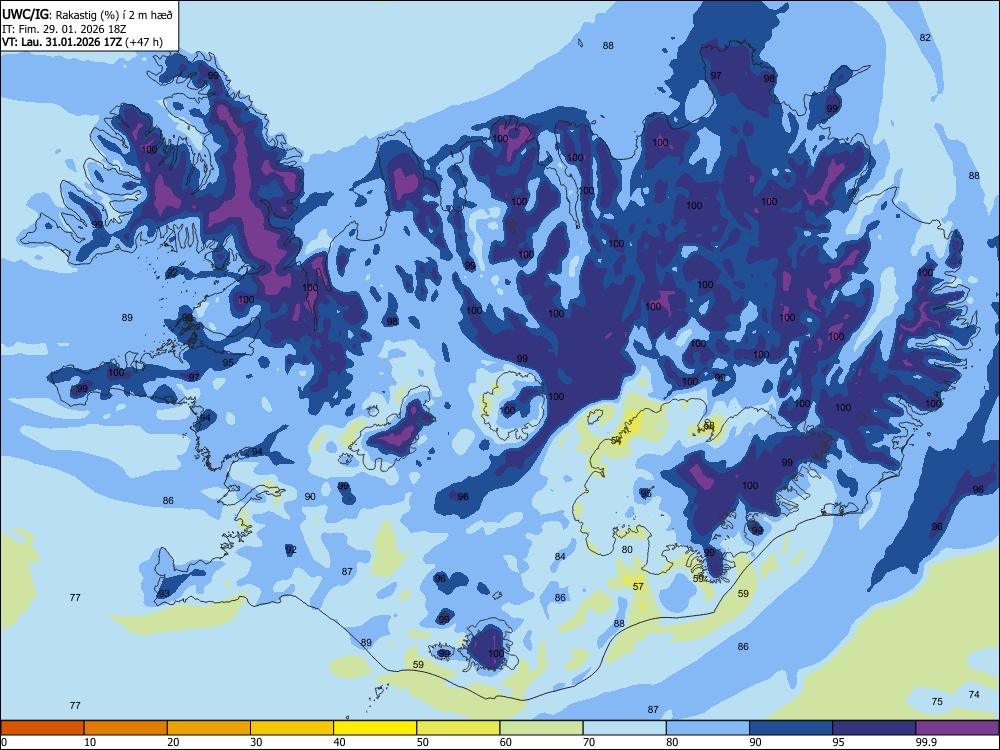Click the pale yellow 50–60 legend swatch

coord(458,728)
